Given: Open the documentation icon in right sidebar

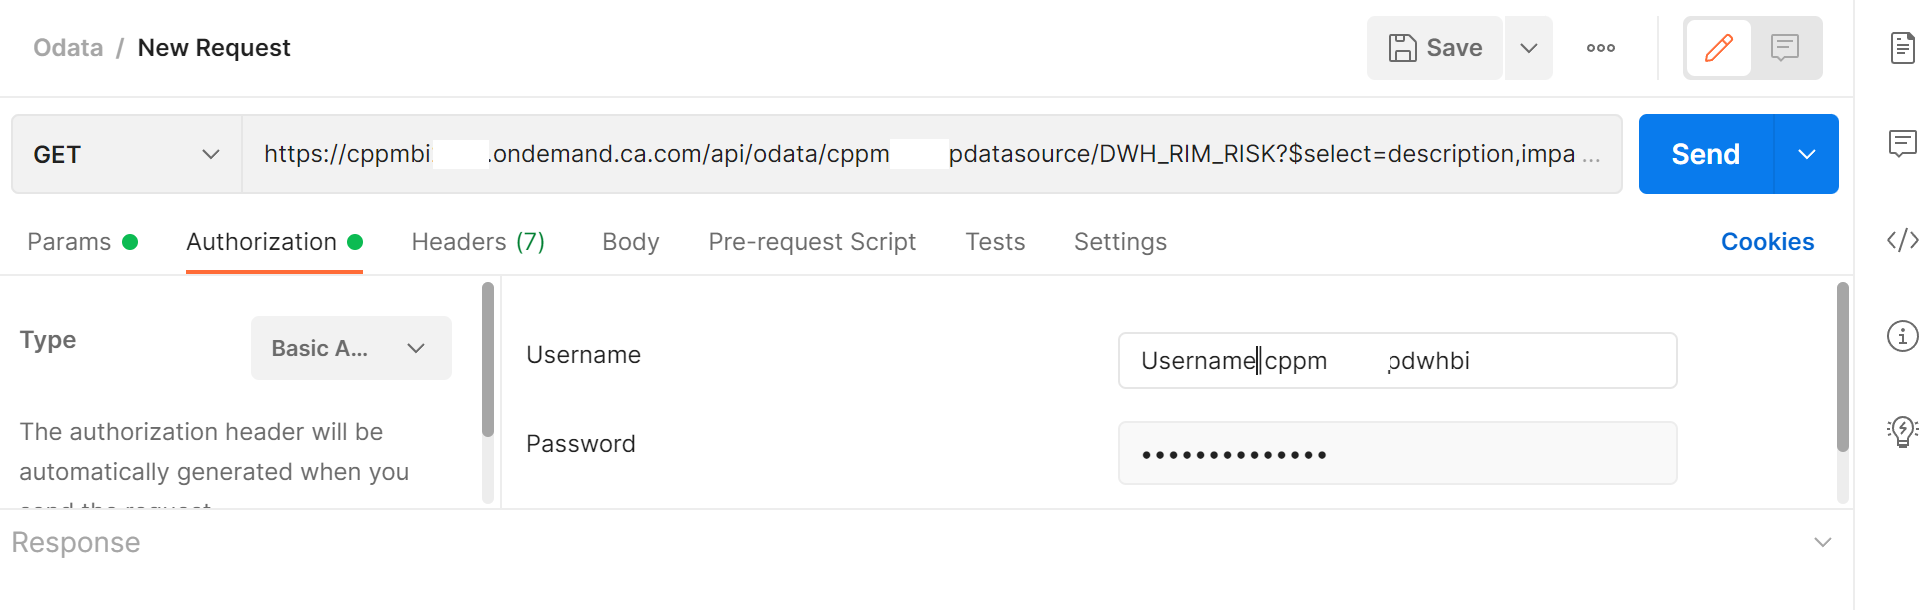Looking at the screenshot, I should [x=1902, y=47].
